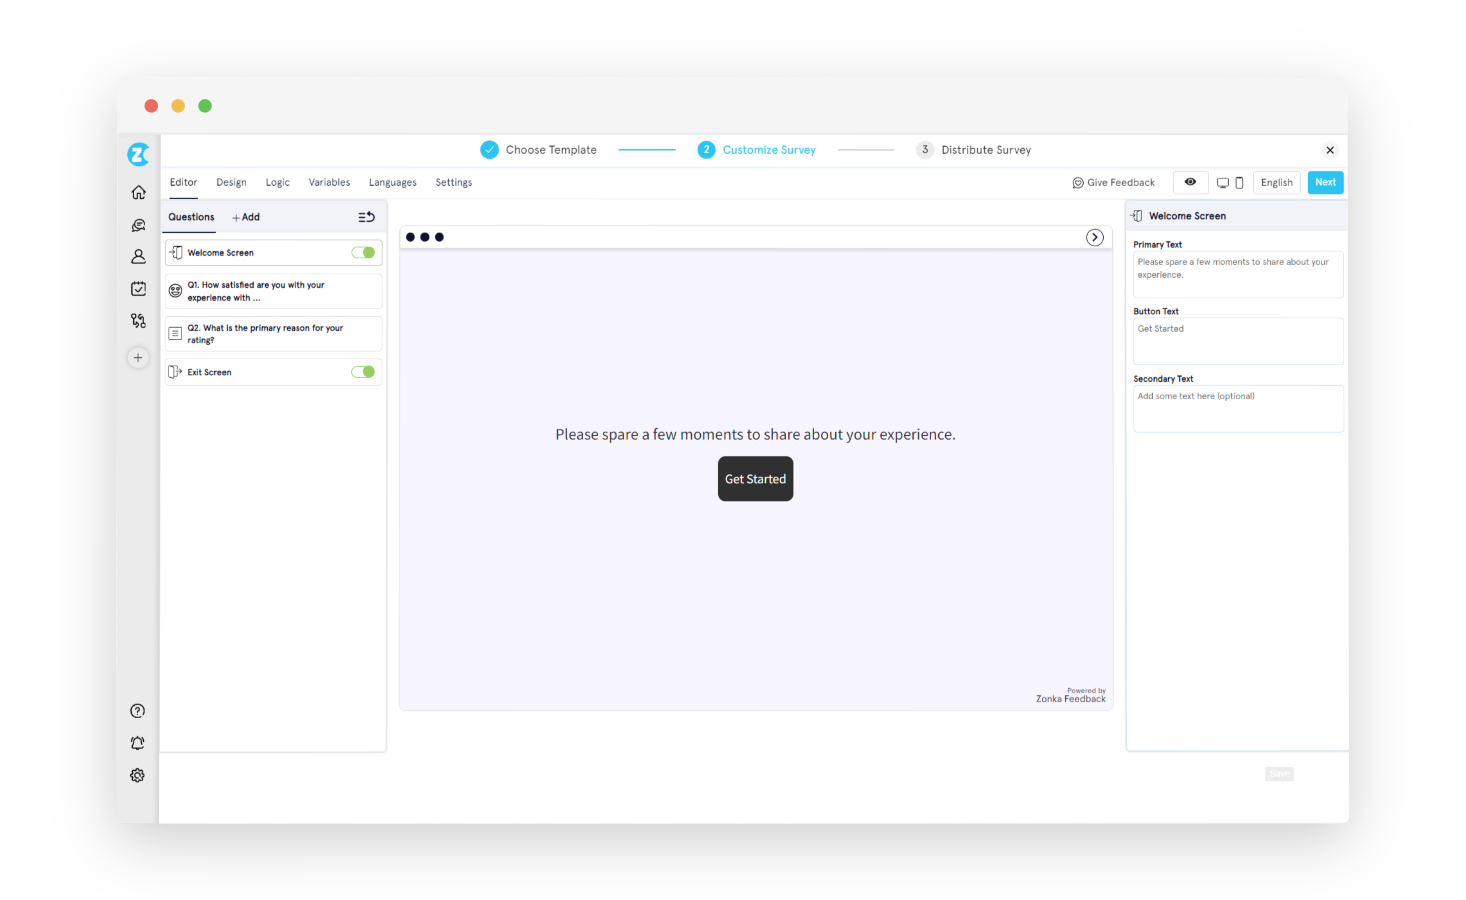1466x900 pixels.
Task: Expand the chevron on the survey preview
Action: (x=1094, y=237)
